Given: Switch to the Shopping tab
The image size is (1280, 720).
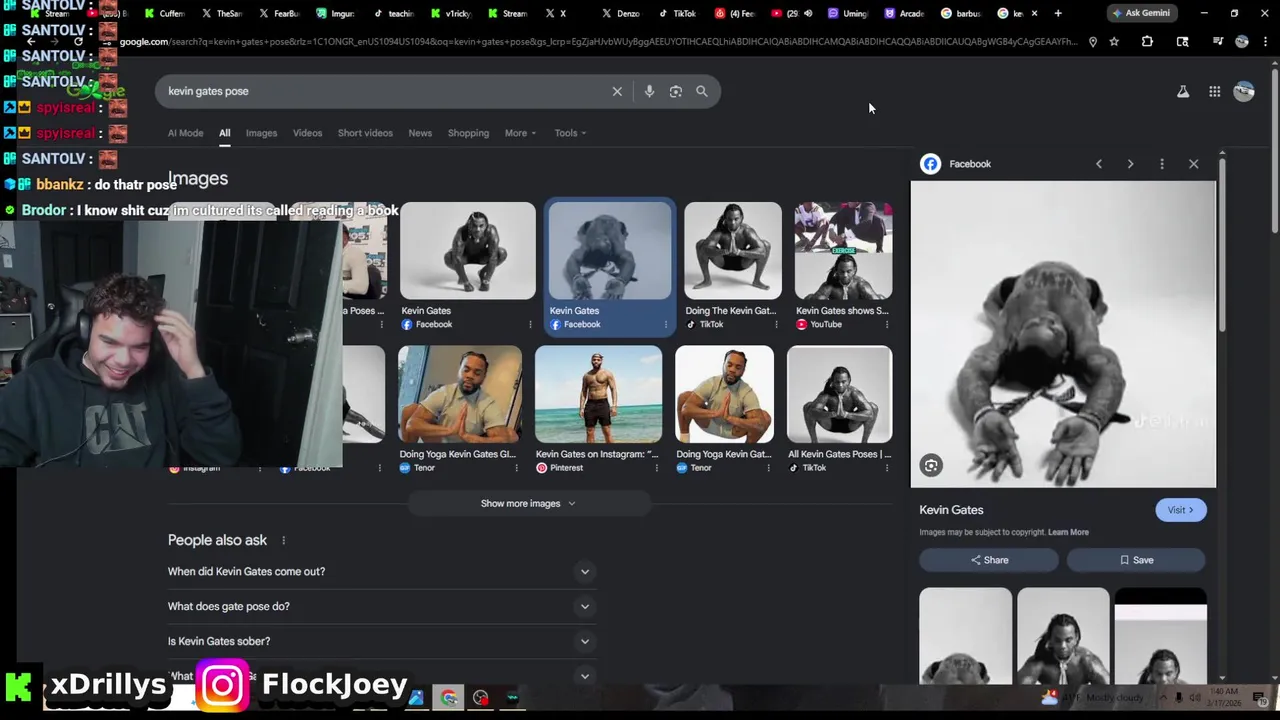Looking at the screenshot, I should (x=468, y=133).
